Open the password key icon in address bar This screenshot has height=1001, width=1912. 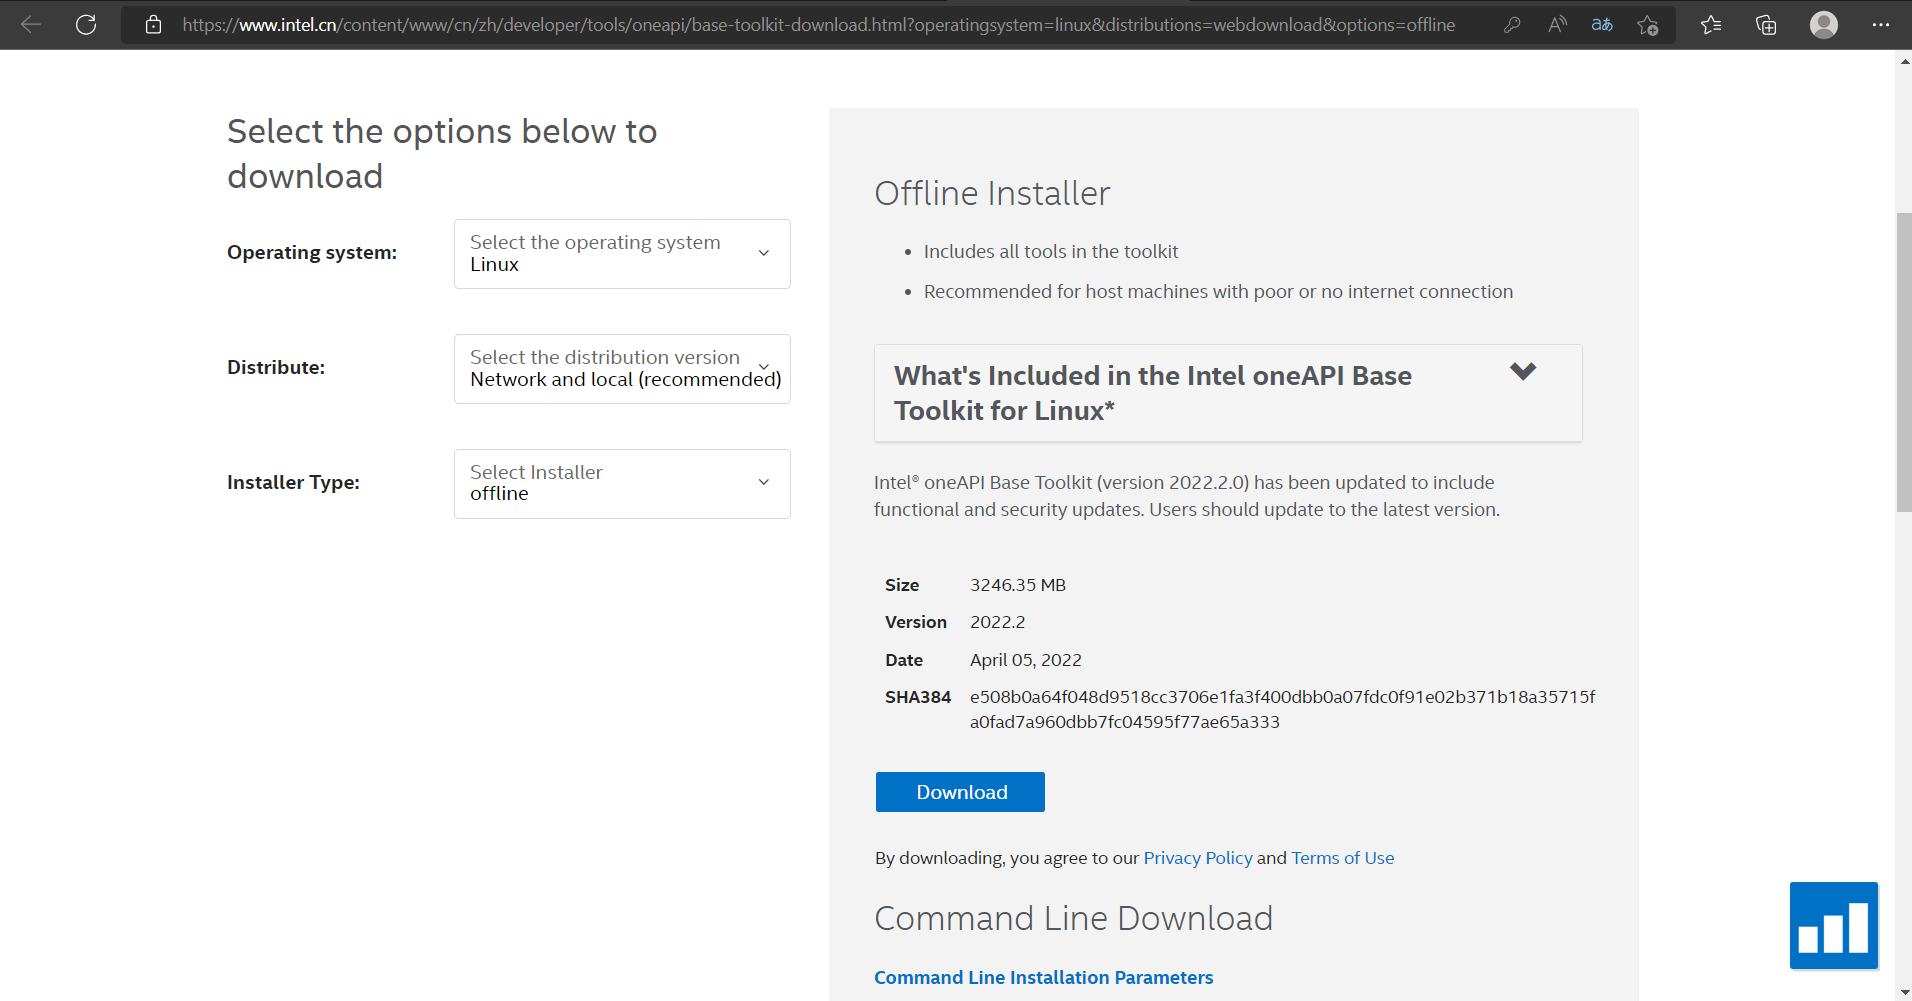click(x=1512, y=25)
